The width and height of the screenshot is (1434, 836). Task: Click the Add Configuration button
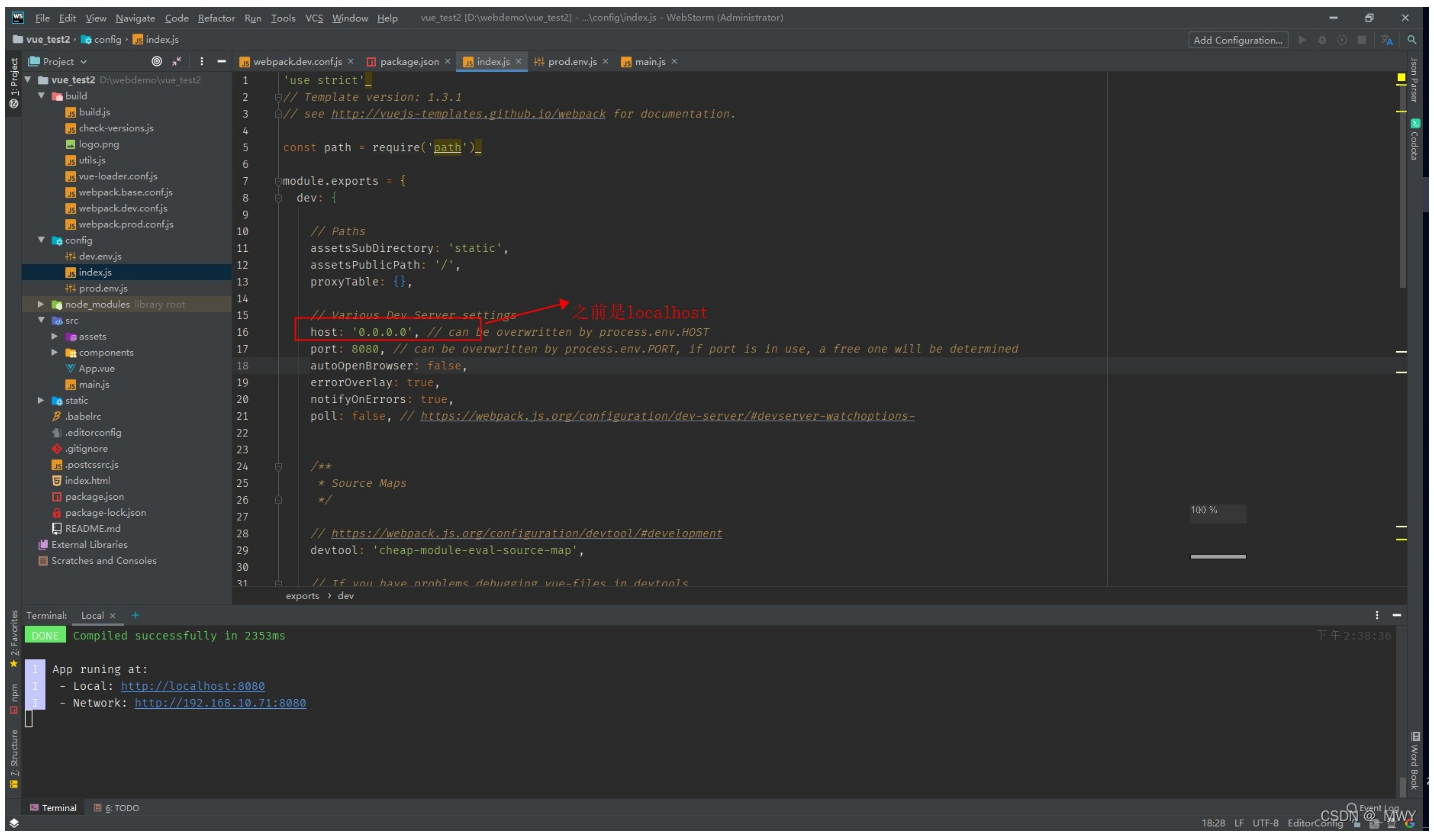point(1238,40)
